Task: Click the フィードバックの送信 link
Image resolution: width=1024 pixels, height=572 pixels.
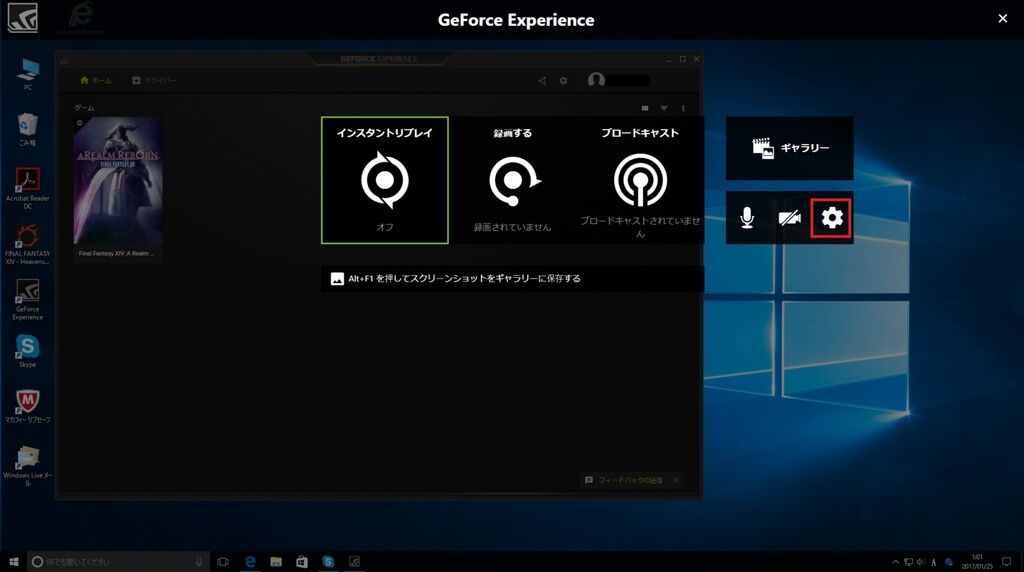Action: coord(630,480)
